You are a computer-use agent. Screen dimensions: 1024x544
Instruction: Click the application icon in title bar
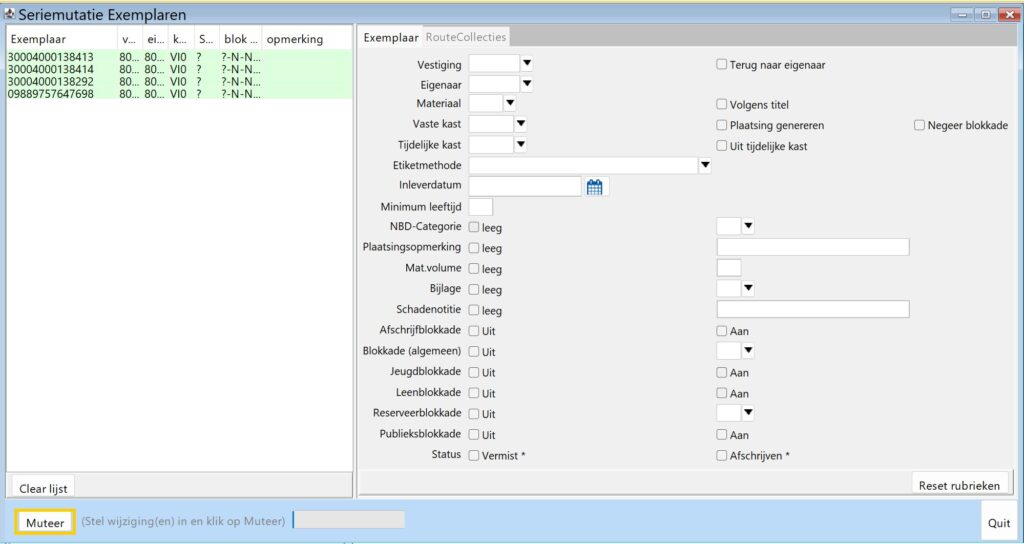pos(9,14)
